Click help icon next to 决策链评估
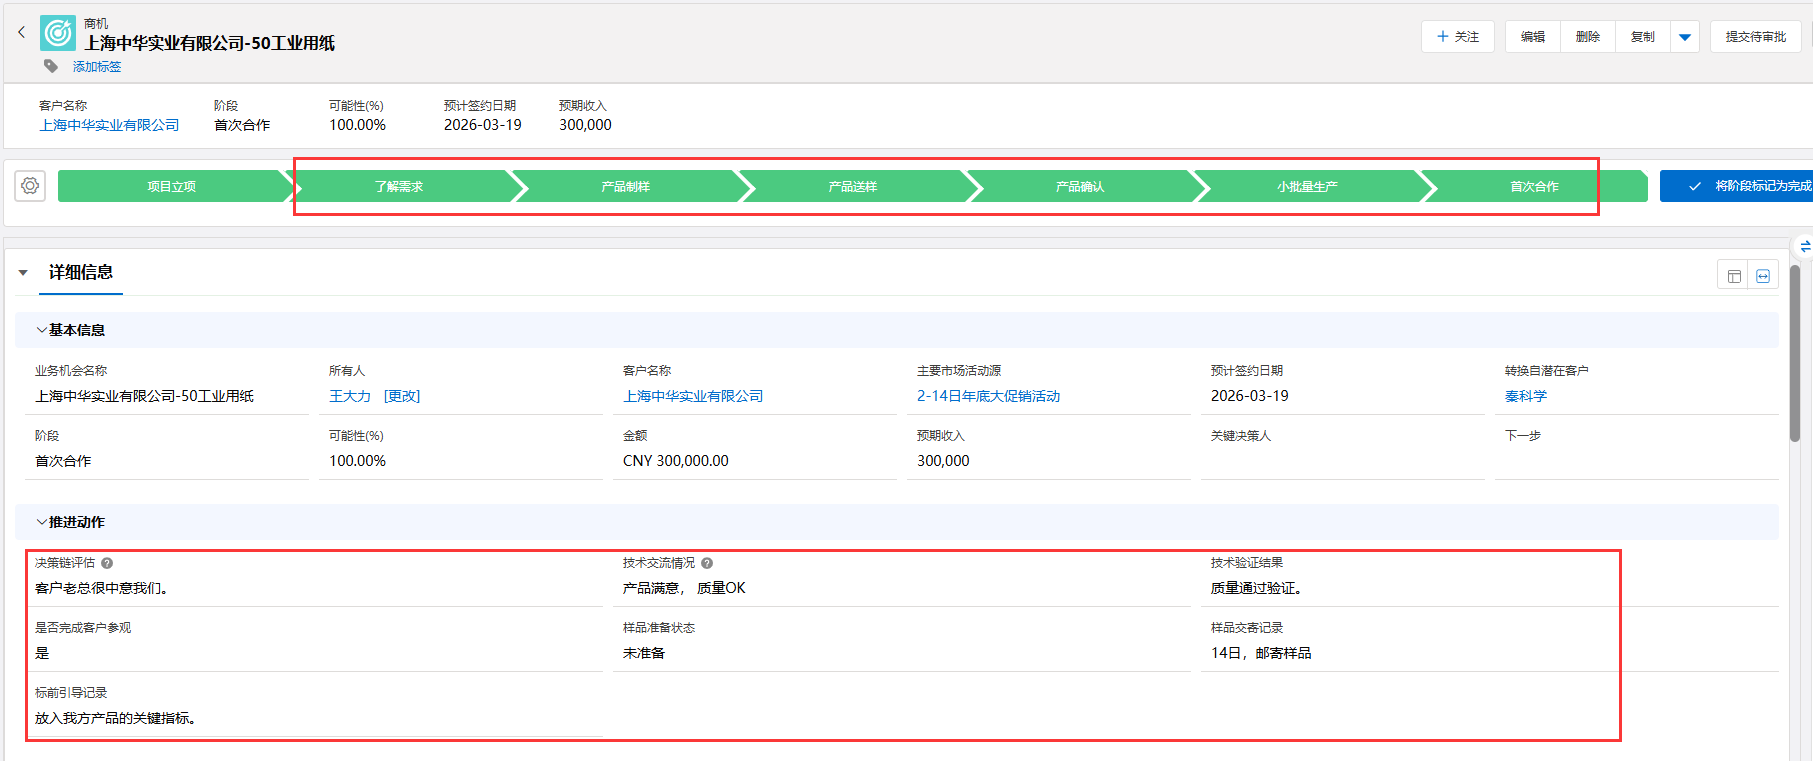This screenshot has width=1813, height=761. tap(107, 563)
